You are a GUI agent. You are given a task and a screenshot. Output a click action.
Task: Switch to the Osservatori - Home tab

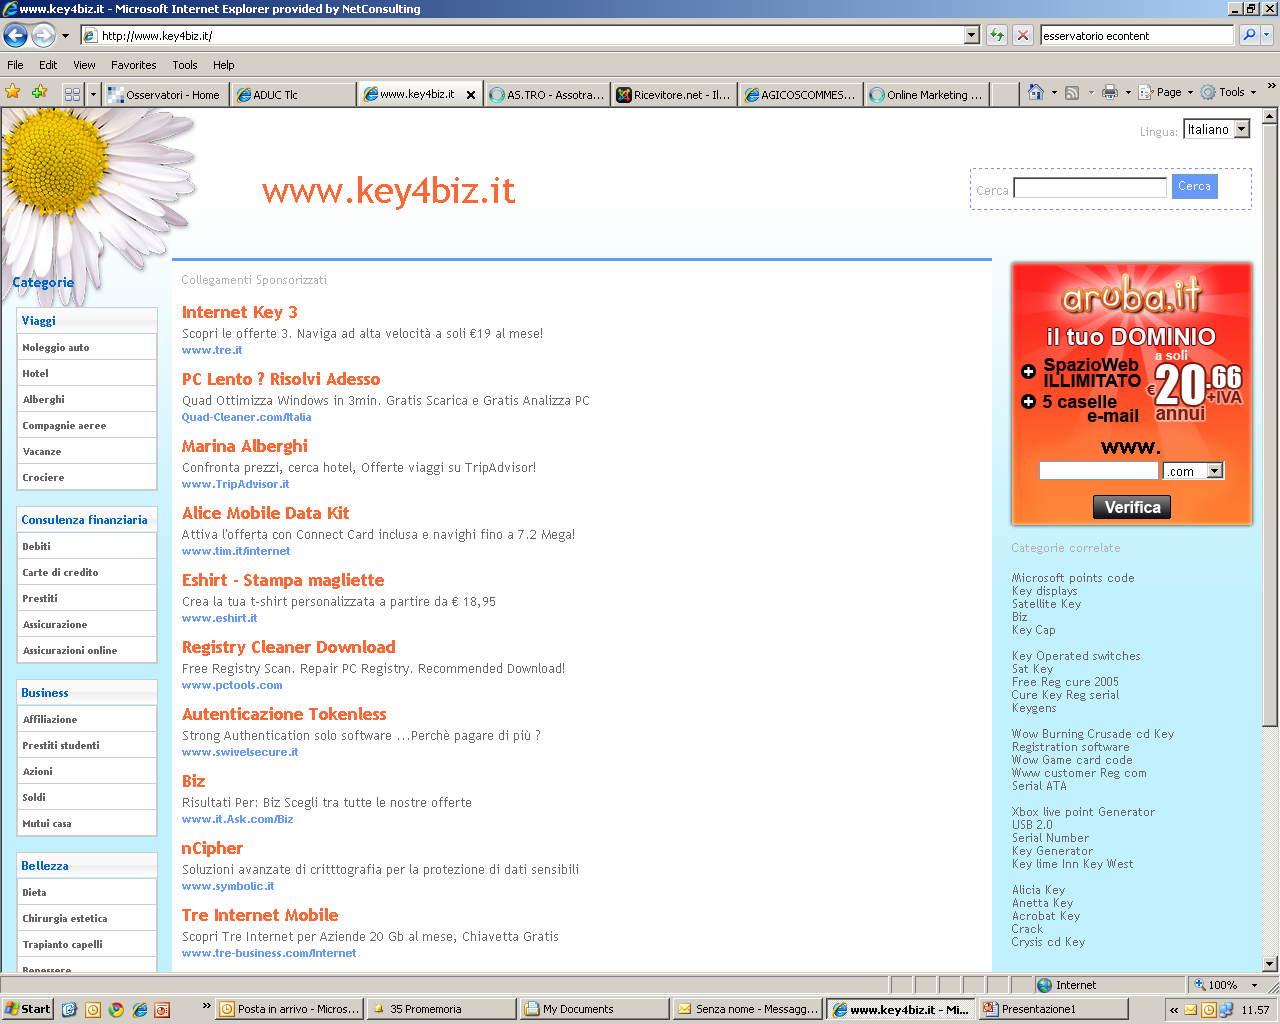point(166,95)
